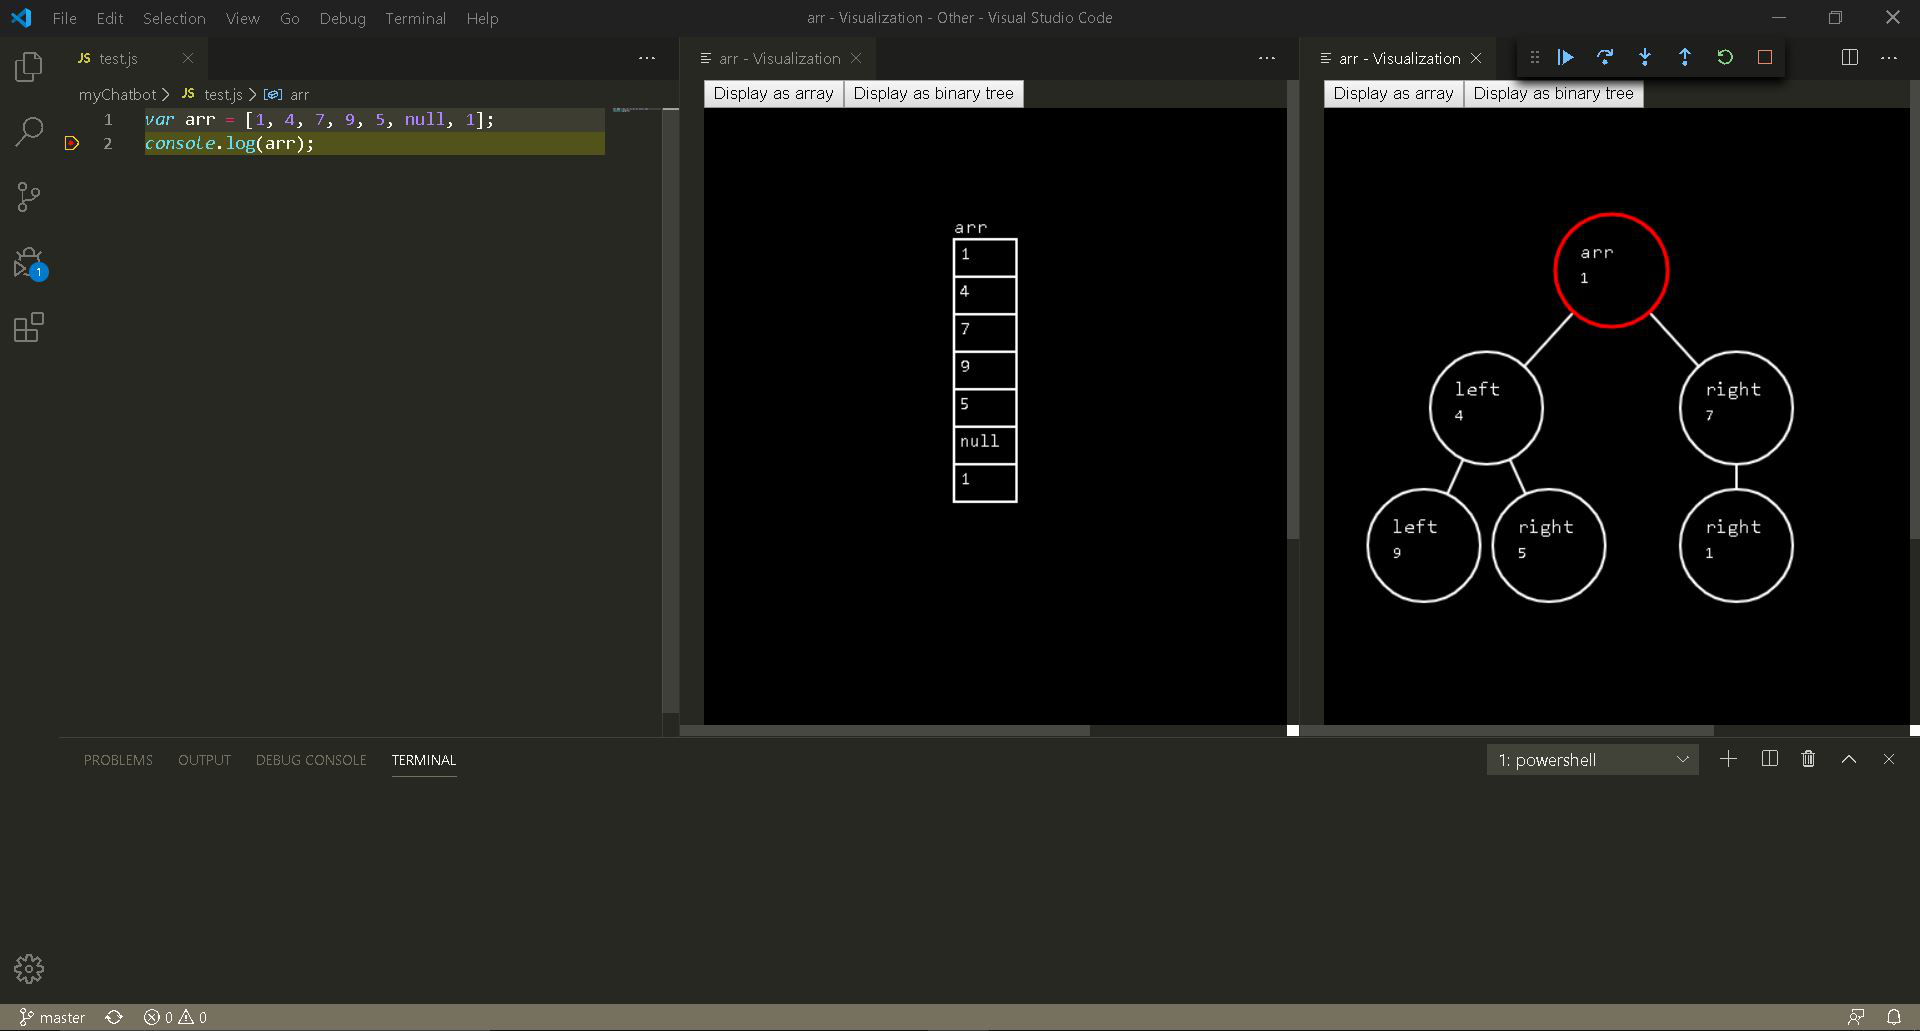Split the editor to the right
This screenshot has height=1031, width=1920.
[1850, 58]
